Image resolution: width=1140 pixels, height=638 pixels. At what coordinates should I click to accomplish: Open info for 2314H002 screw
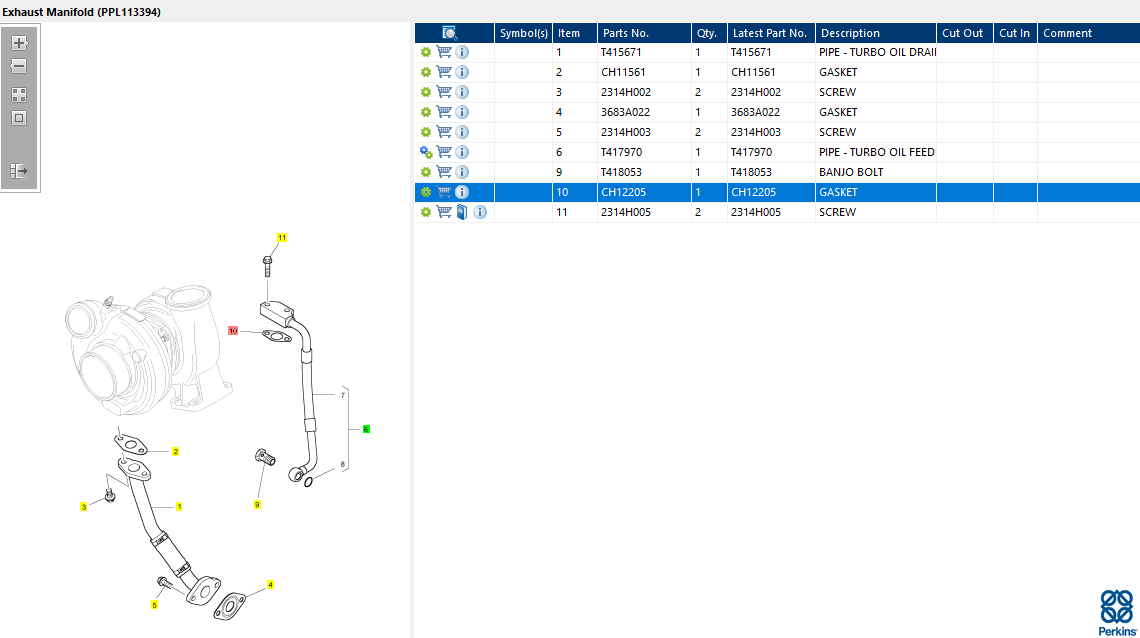coord(462,92)
